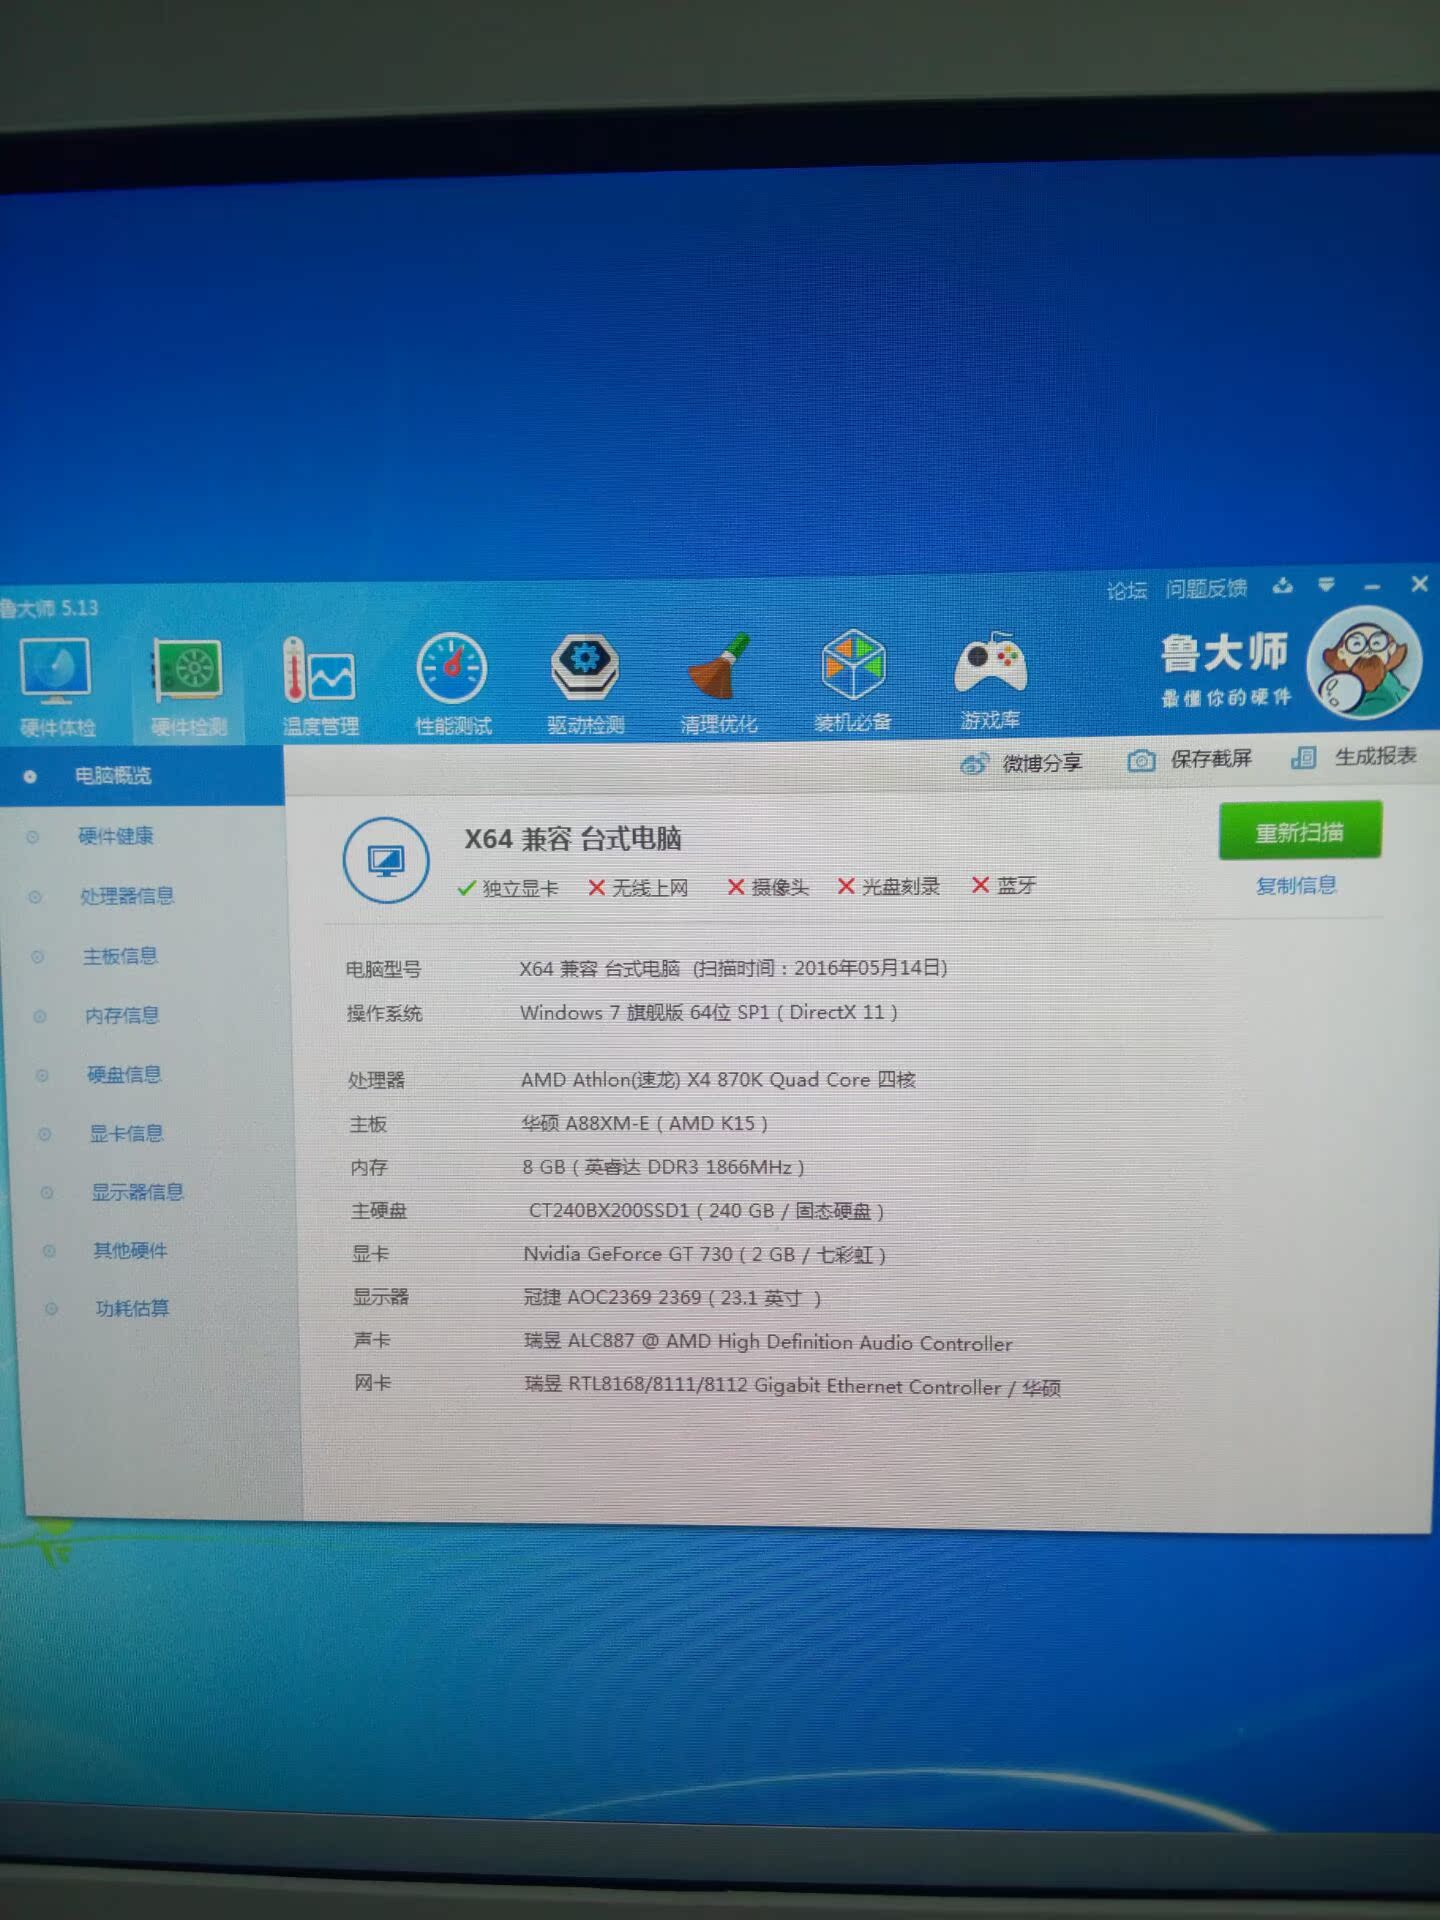This screenshot has height=1920, width=1440.
Task: Open 驱动检测 driver detection
Action: click(x=585, y=683)
